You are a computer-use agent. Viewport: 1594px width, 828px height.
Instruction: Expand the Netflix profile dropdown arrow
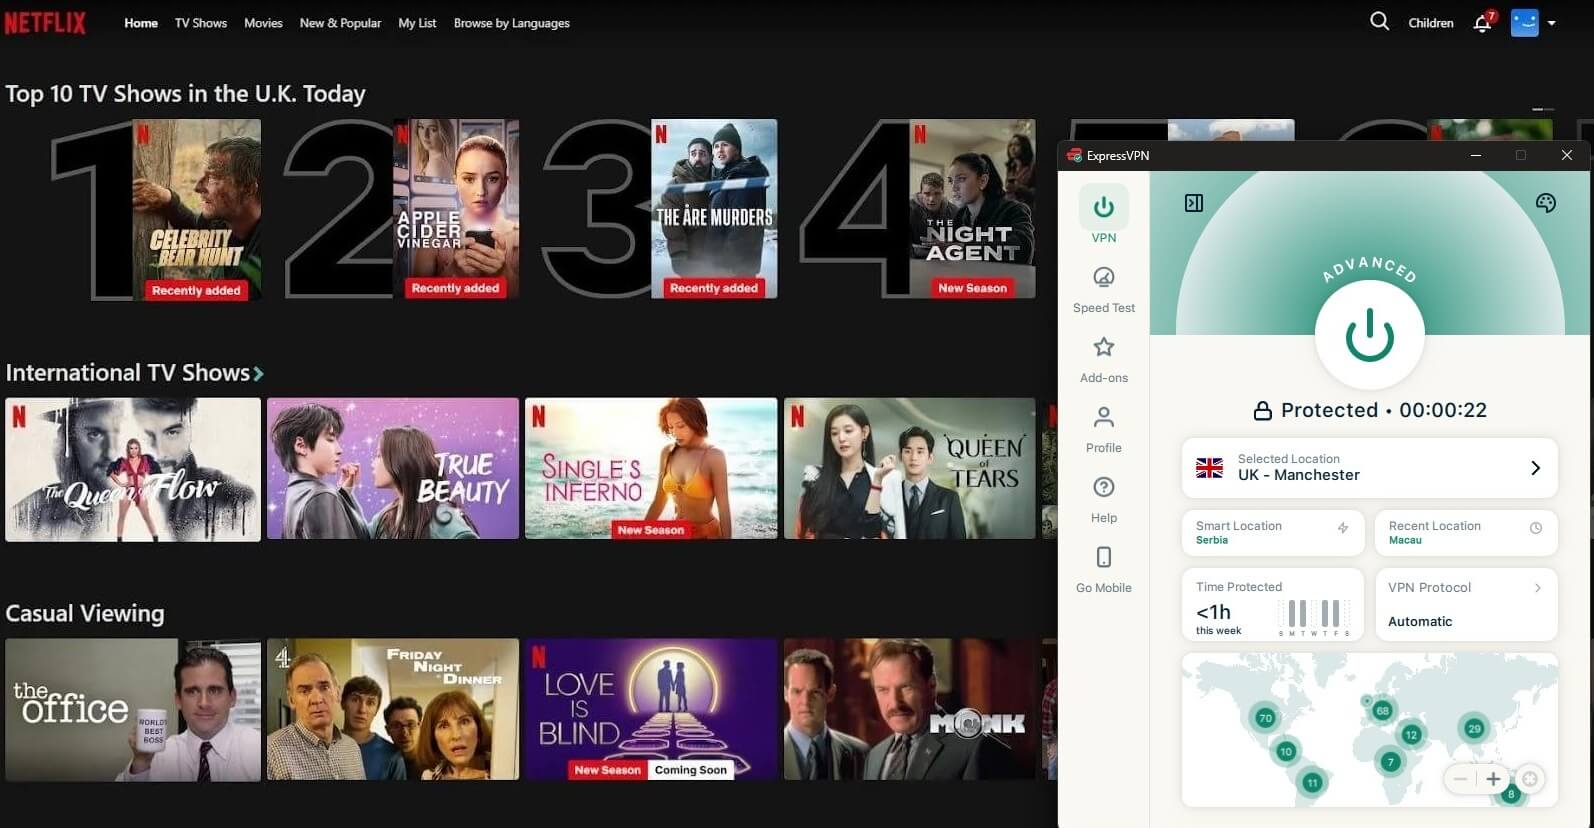(x=1552, y=23)
